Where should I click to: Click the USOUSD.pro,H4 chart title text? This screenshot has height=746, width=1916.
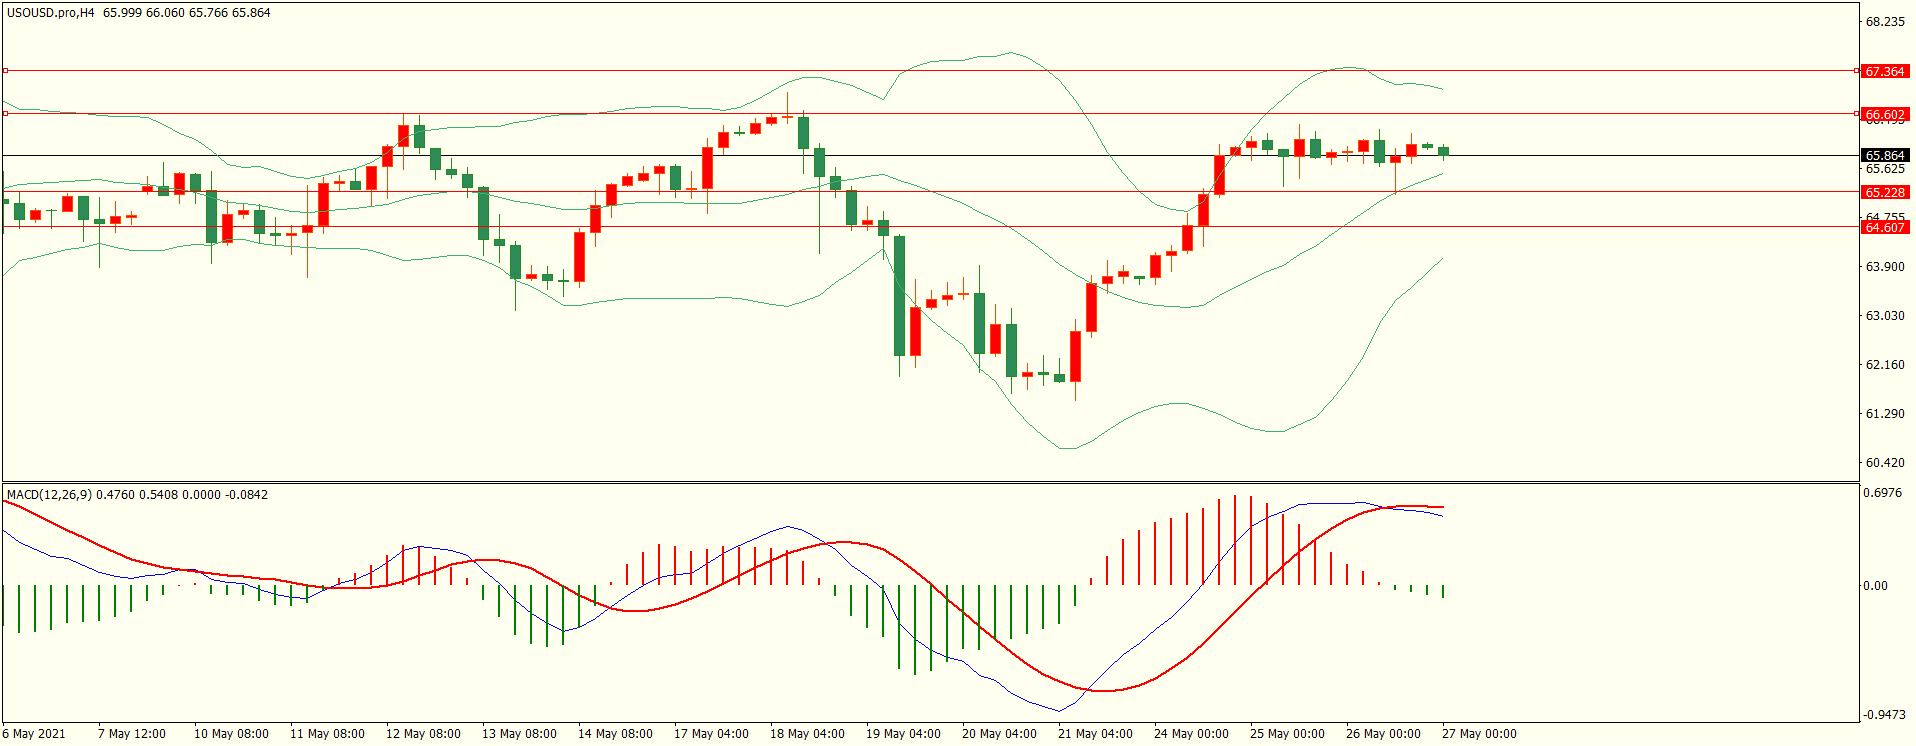point(51,13)
